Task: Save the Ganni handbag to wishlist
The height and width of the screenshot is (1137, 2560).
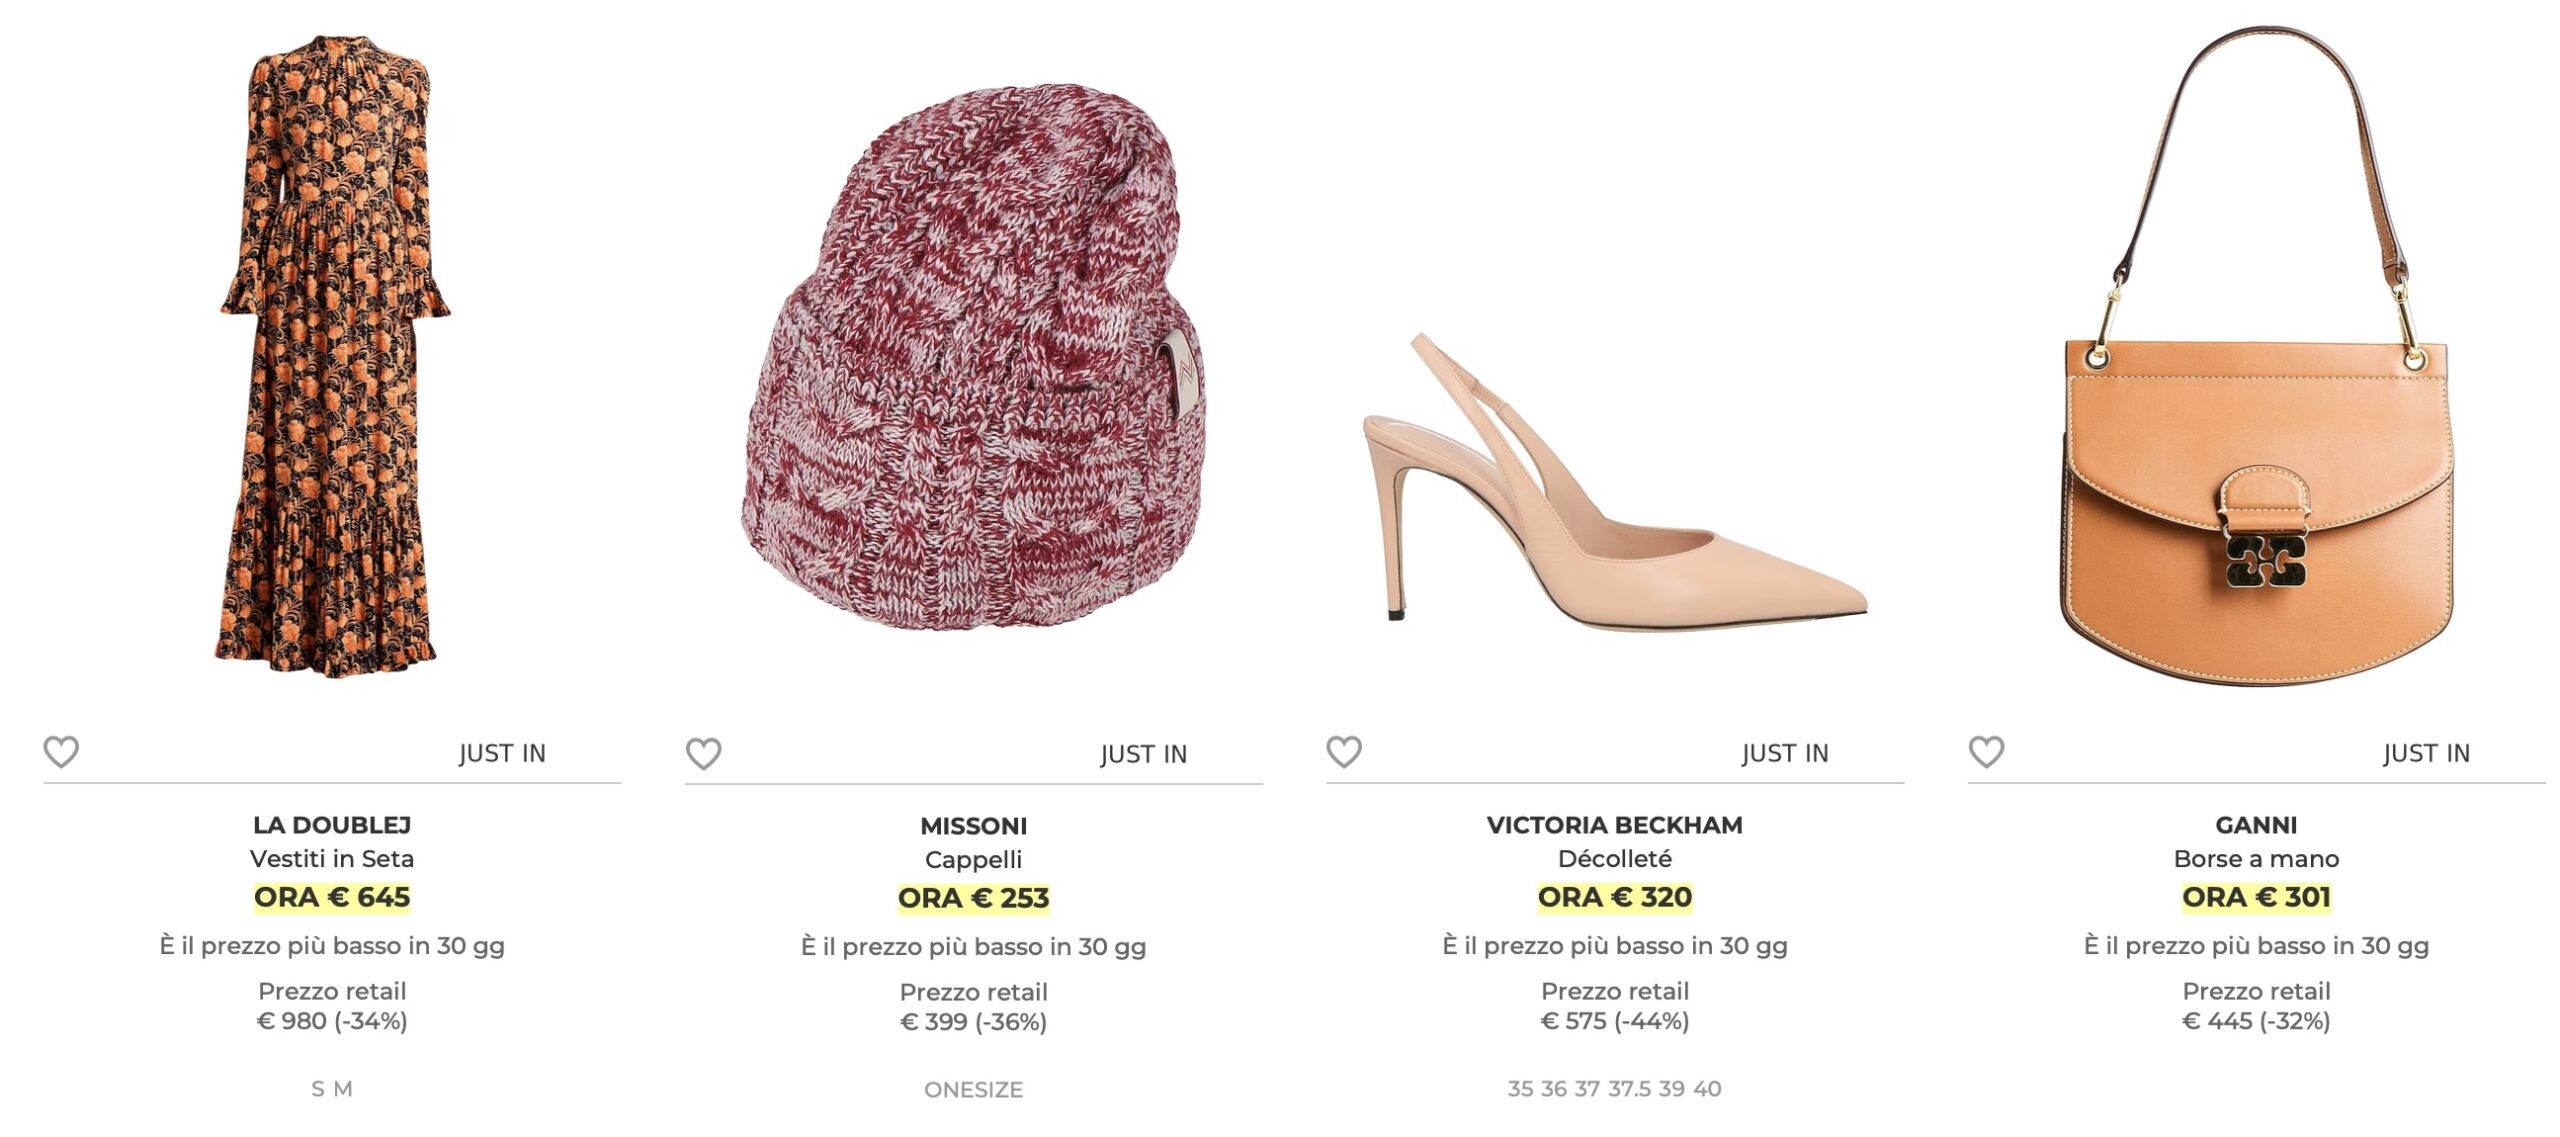Action: pyautogui.click(x=1986, y=752)
